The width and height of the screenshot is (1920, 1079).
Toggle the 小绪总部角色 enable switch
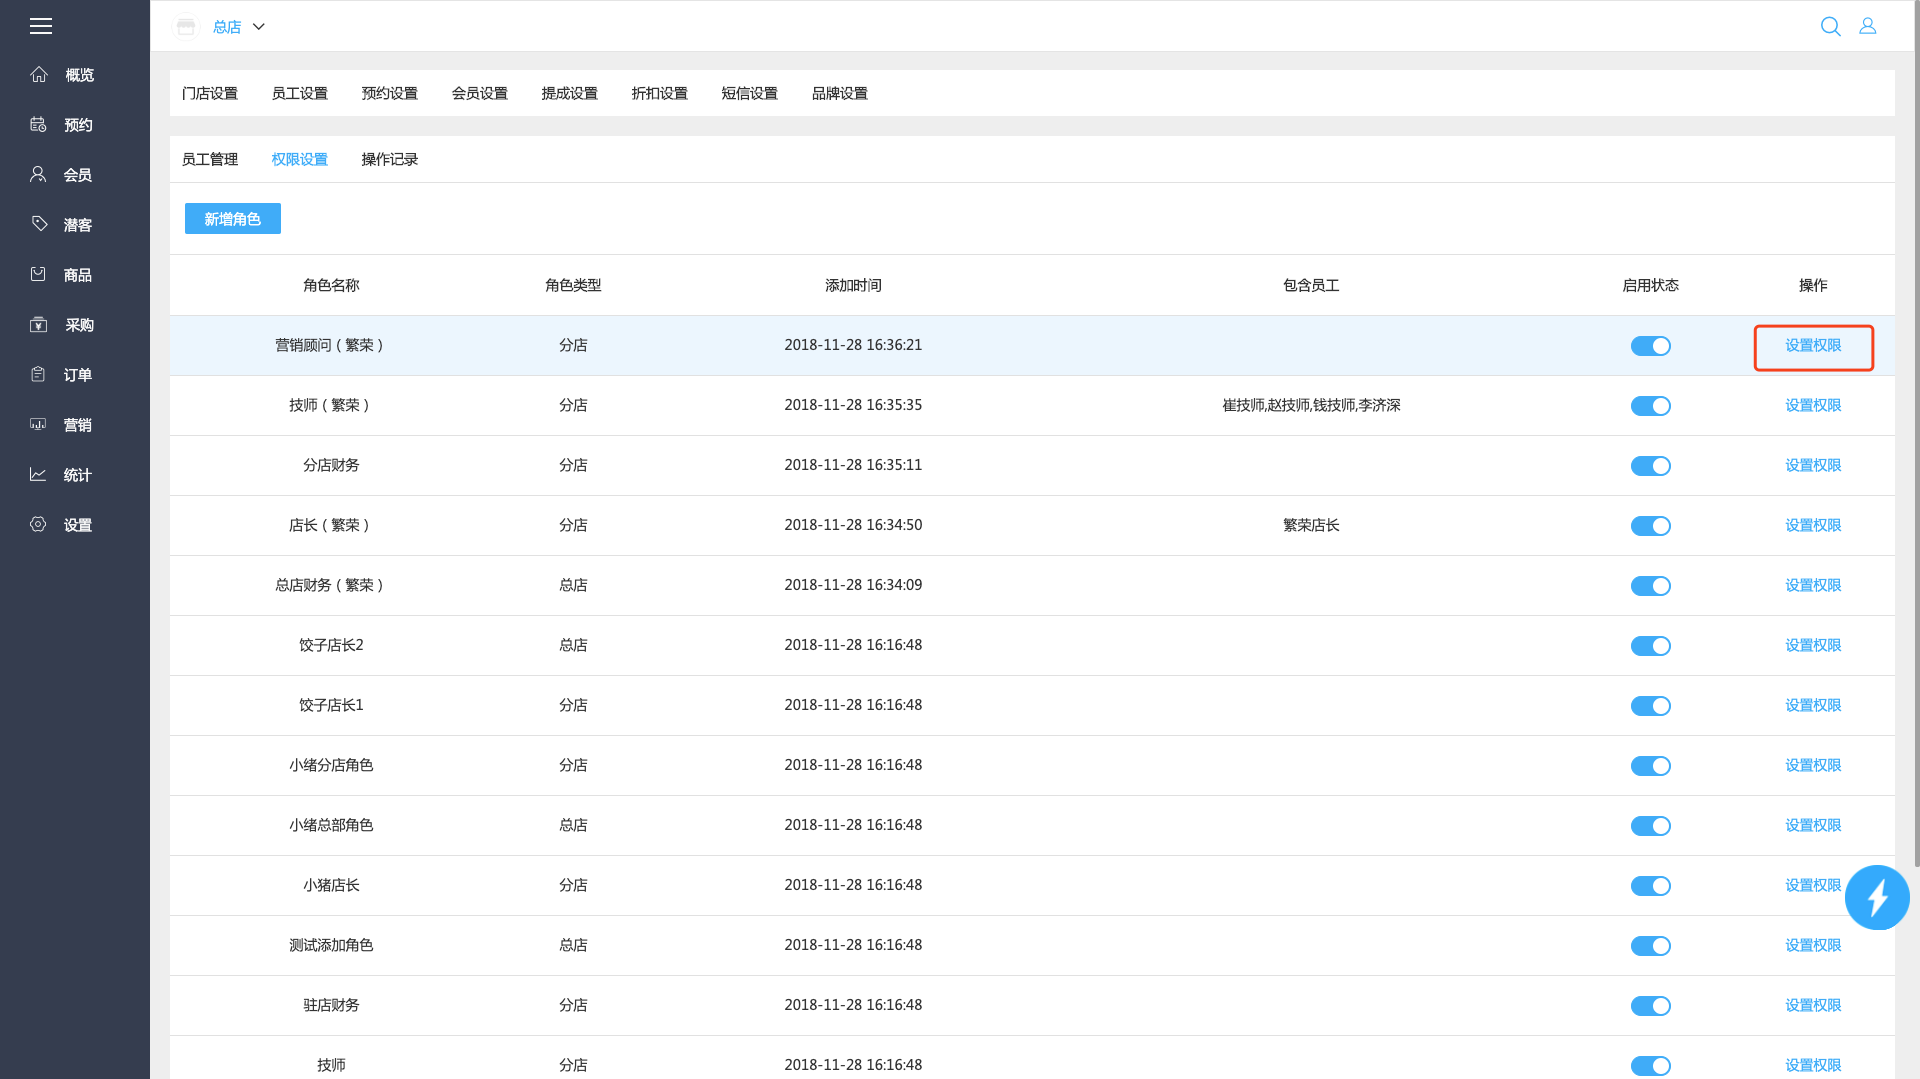pos(1651,826)
